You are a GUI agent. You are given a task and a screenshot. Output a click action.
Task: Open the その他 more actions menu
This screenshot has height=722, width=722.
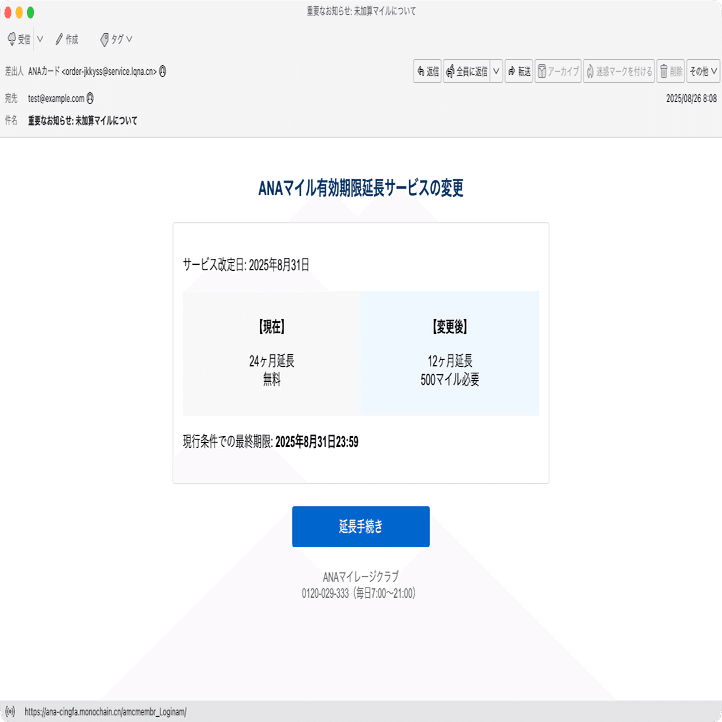[x=703, y=71]
